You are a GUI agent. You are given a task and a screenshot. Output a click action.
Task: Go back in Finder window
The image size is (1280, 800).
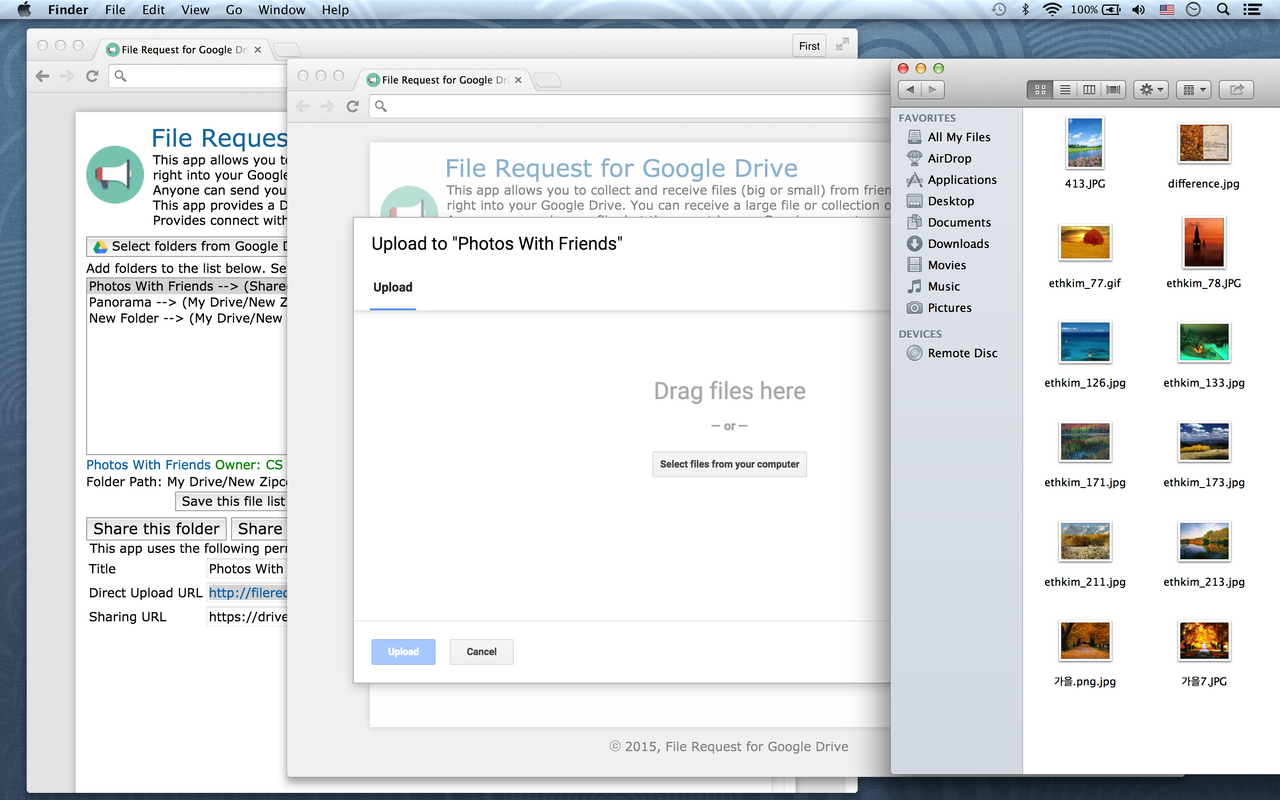[x=910, y=90]
